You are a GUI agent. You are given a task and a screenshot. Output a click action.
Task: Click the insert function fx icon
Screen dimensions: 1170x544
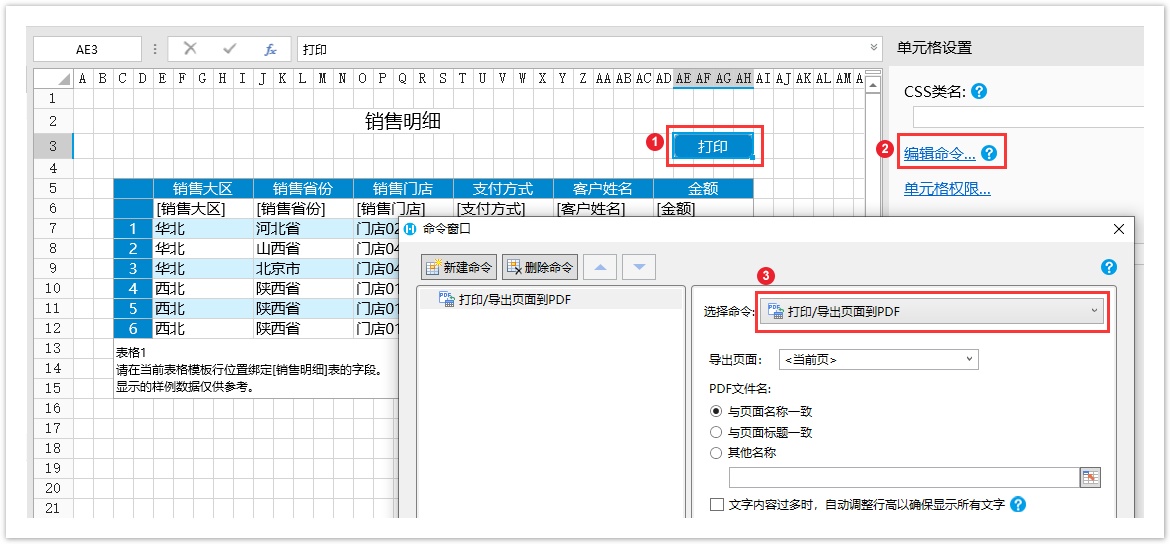click(x=270, y=49)
